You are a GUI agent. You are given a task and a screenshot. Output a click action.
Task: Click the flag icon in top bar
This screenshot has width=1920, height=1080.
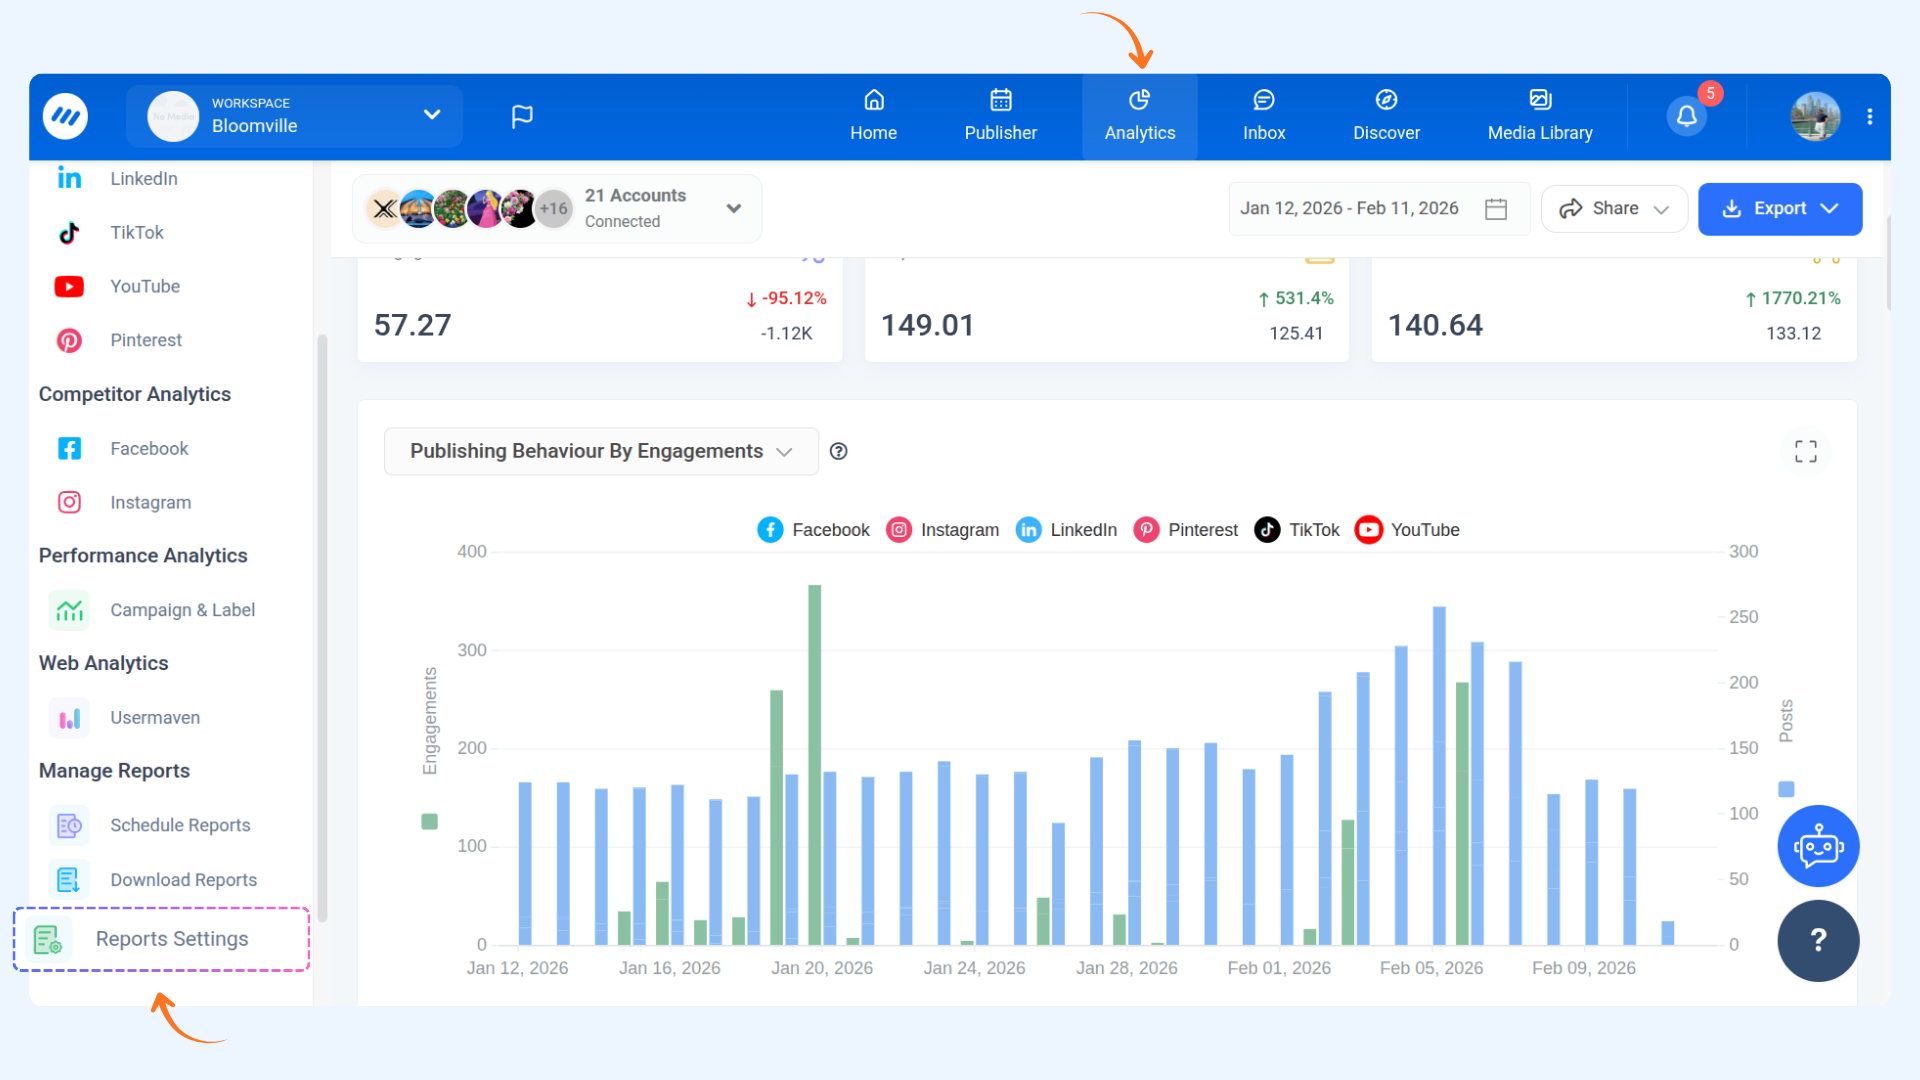click(x=522, y=117)
